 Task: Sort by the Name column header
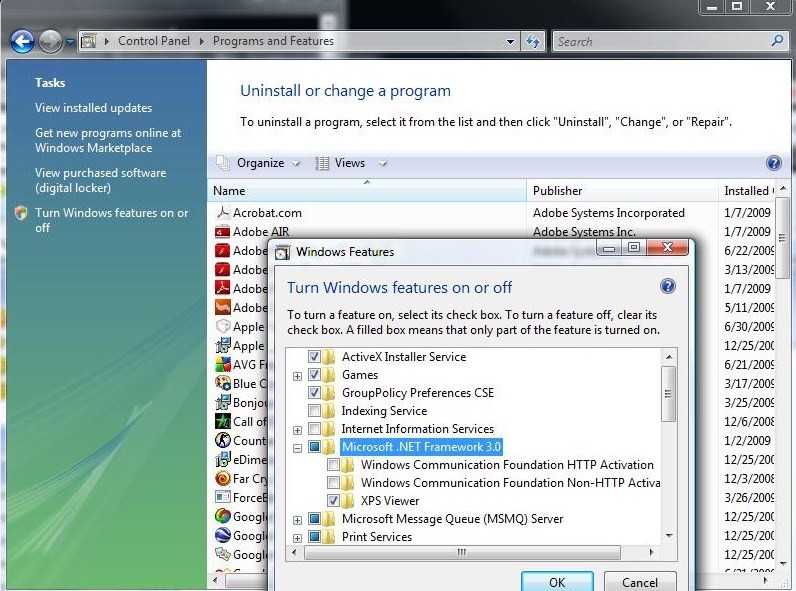pos(367,191)
